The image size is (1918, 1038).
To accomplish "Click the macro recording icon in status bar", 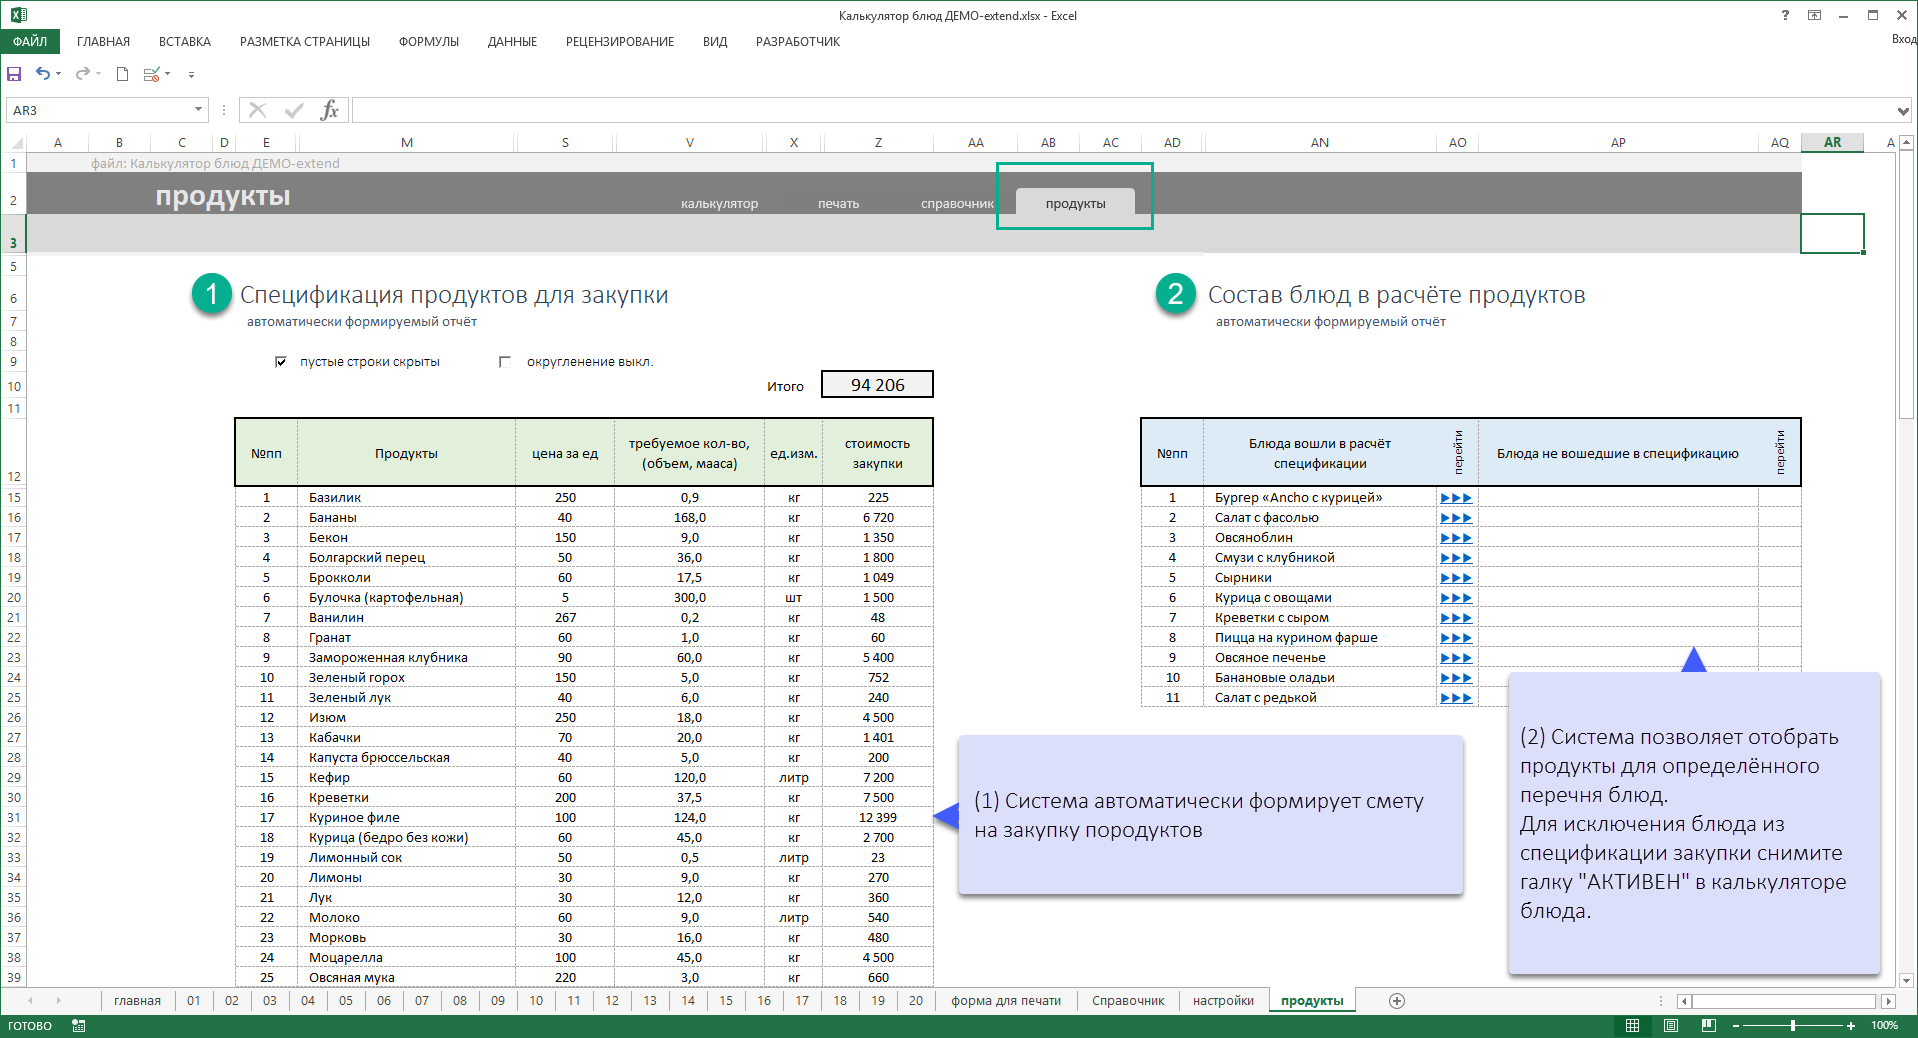I will pyautogui.click(x=79, y=1025).
